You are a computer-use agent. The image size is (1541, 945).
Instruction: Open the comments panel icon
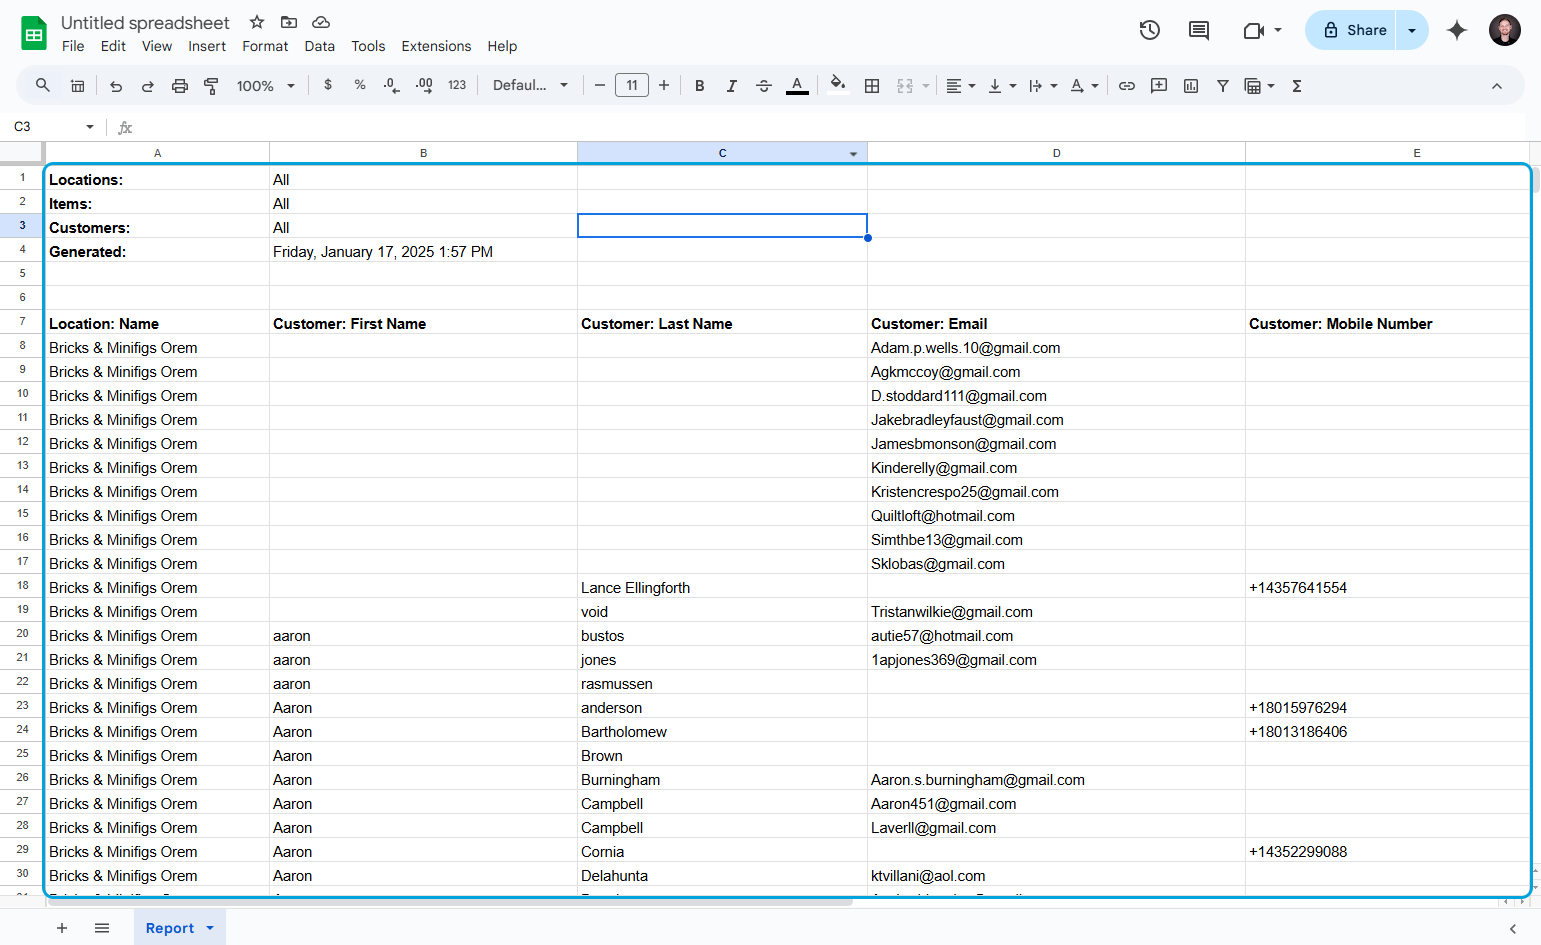click(x=1199, y=30)
